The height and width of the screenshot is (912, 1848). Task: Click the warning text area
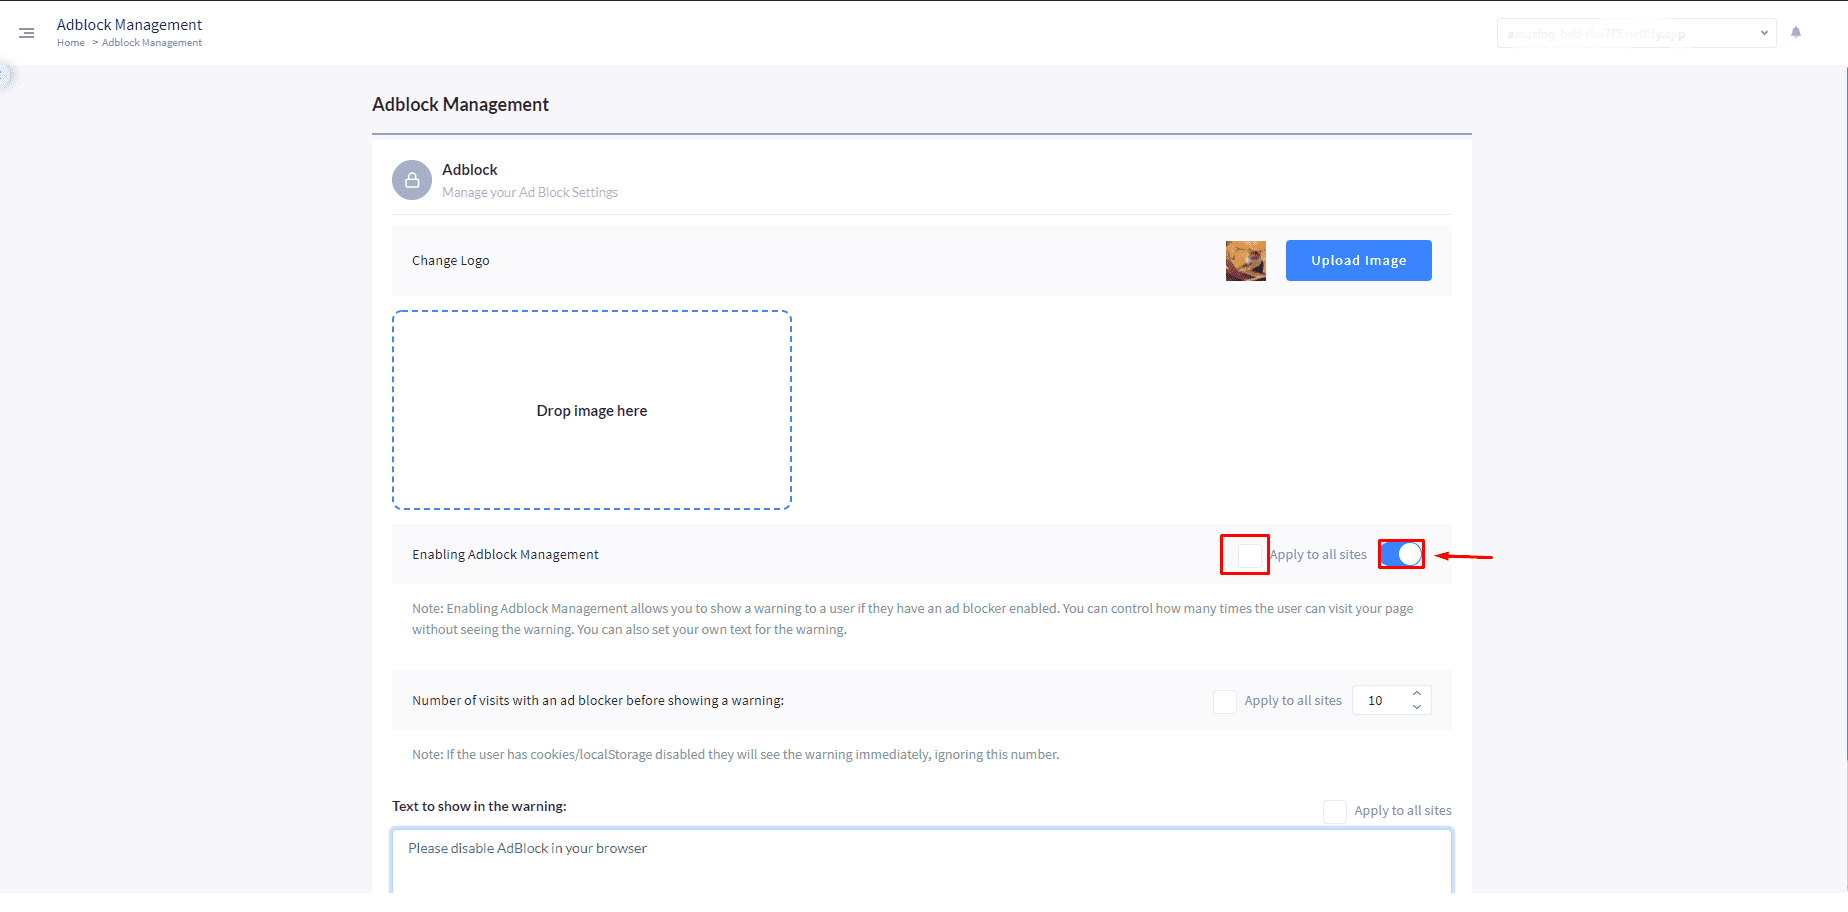click(922, 860)
